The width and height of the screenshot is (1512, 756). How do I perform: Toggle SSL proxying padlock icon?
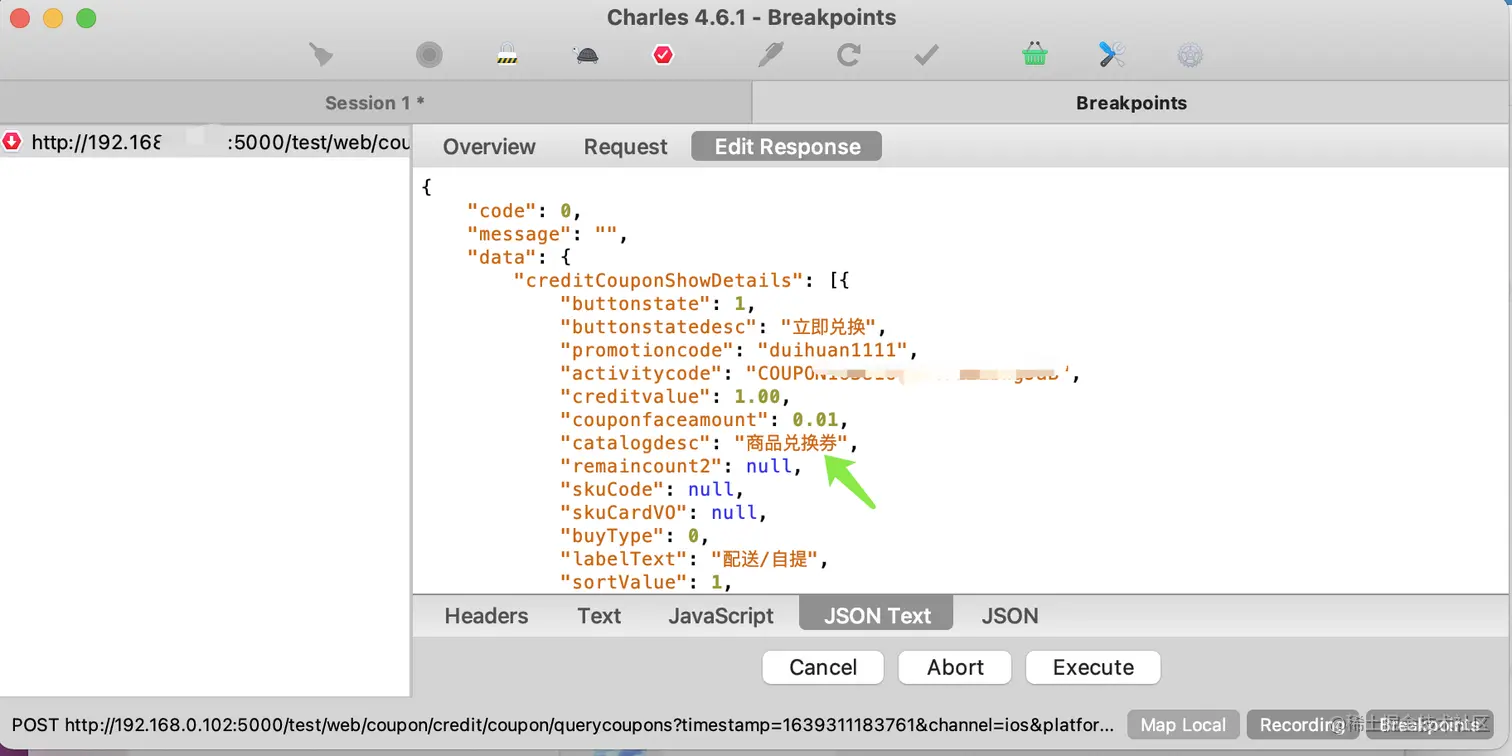tap(507, 54)
